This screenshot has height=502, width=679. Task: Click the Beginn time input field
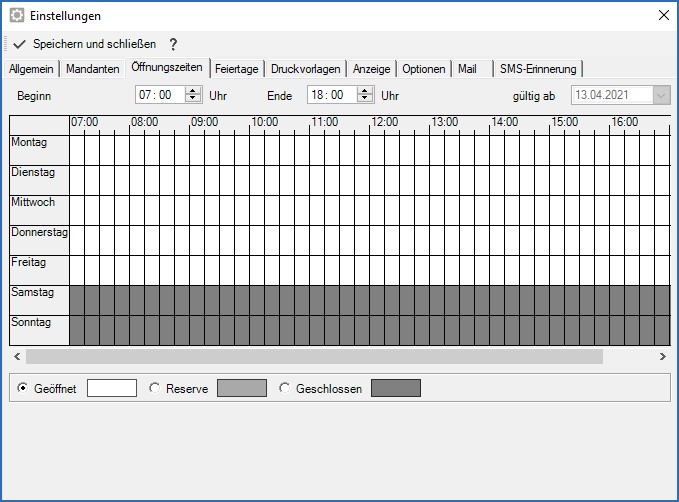point(158,96)
